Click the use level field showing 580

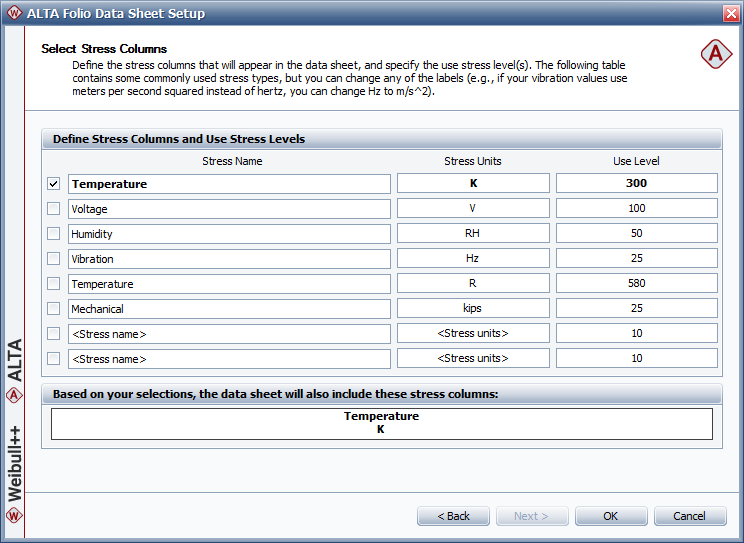(636, 284)
